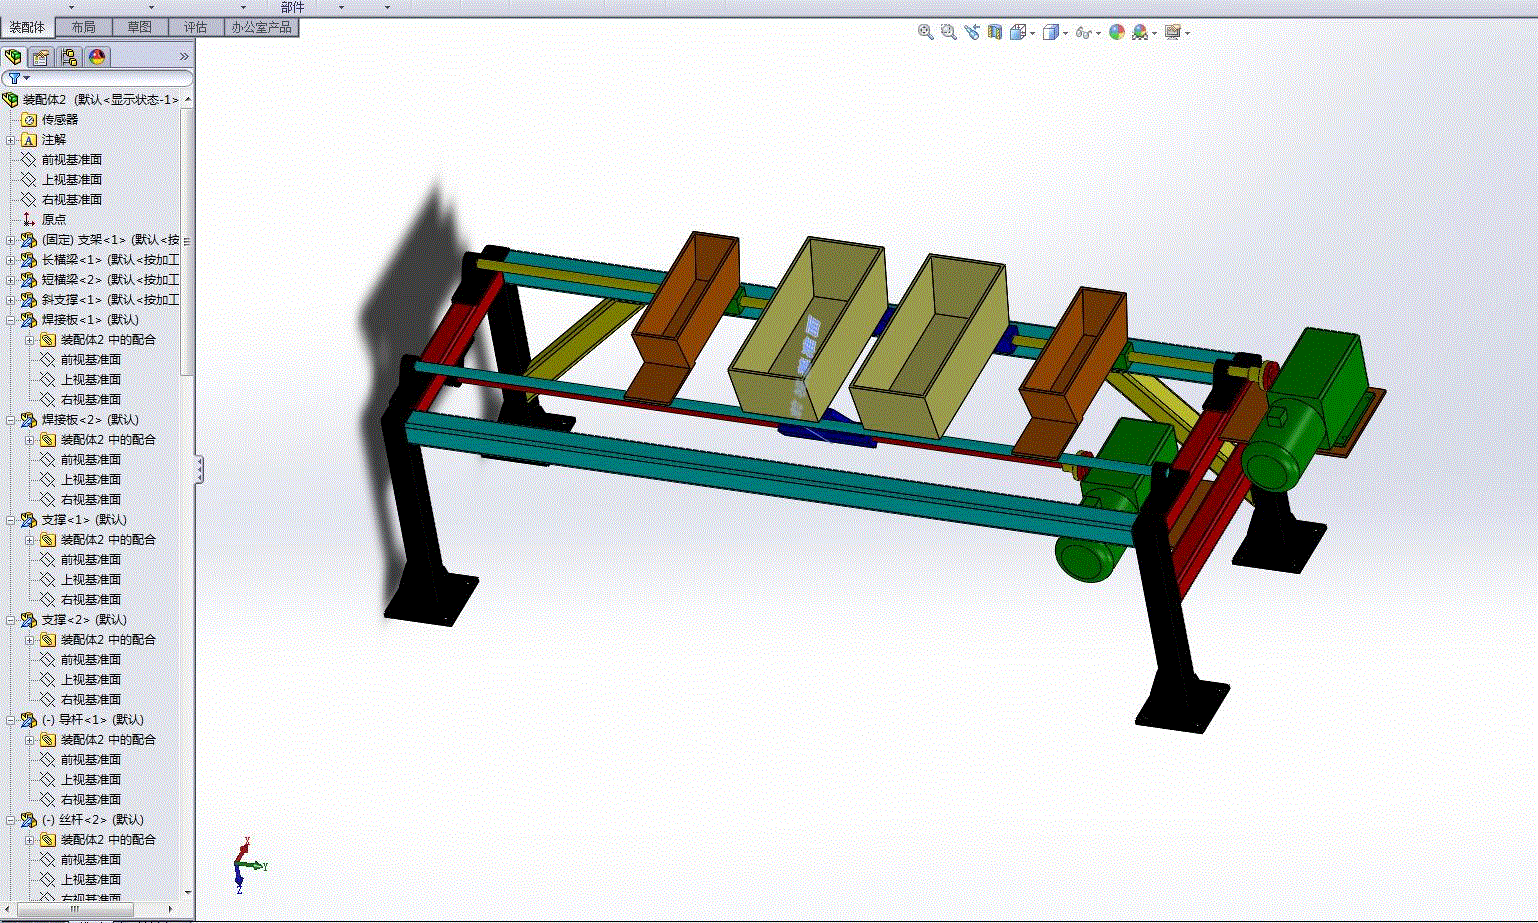Click the Edit Appearance color ball icon
This screenshot has height=923, width=1538.
point(1117,32)
